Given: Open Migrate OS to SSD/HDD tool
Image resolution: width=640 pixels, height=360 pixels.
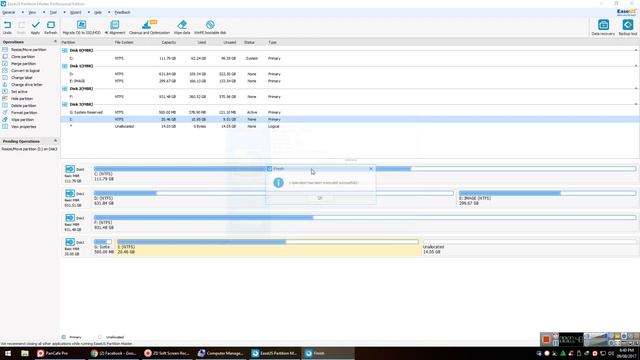Looking at the screenshot, I should click(x=82, y=27).
